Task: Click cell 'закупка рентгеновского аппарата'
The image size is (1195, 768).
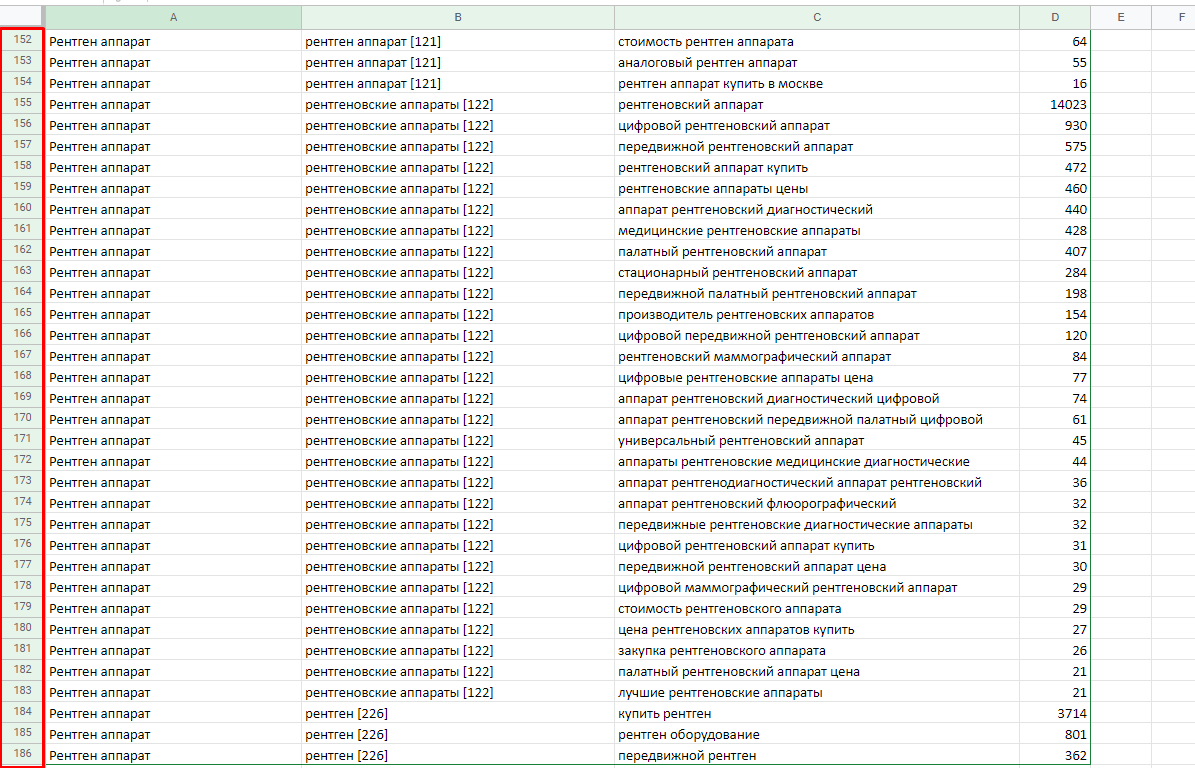Action: coord(816,651)
